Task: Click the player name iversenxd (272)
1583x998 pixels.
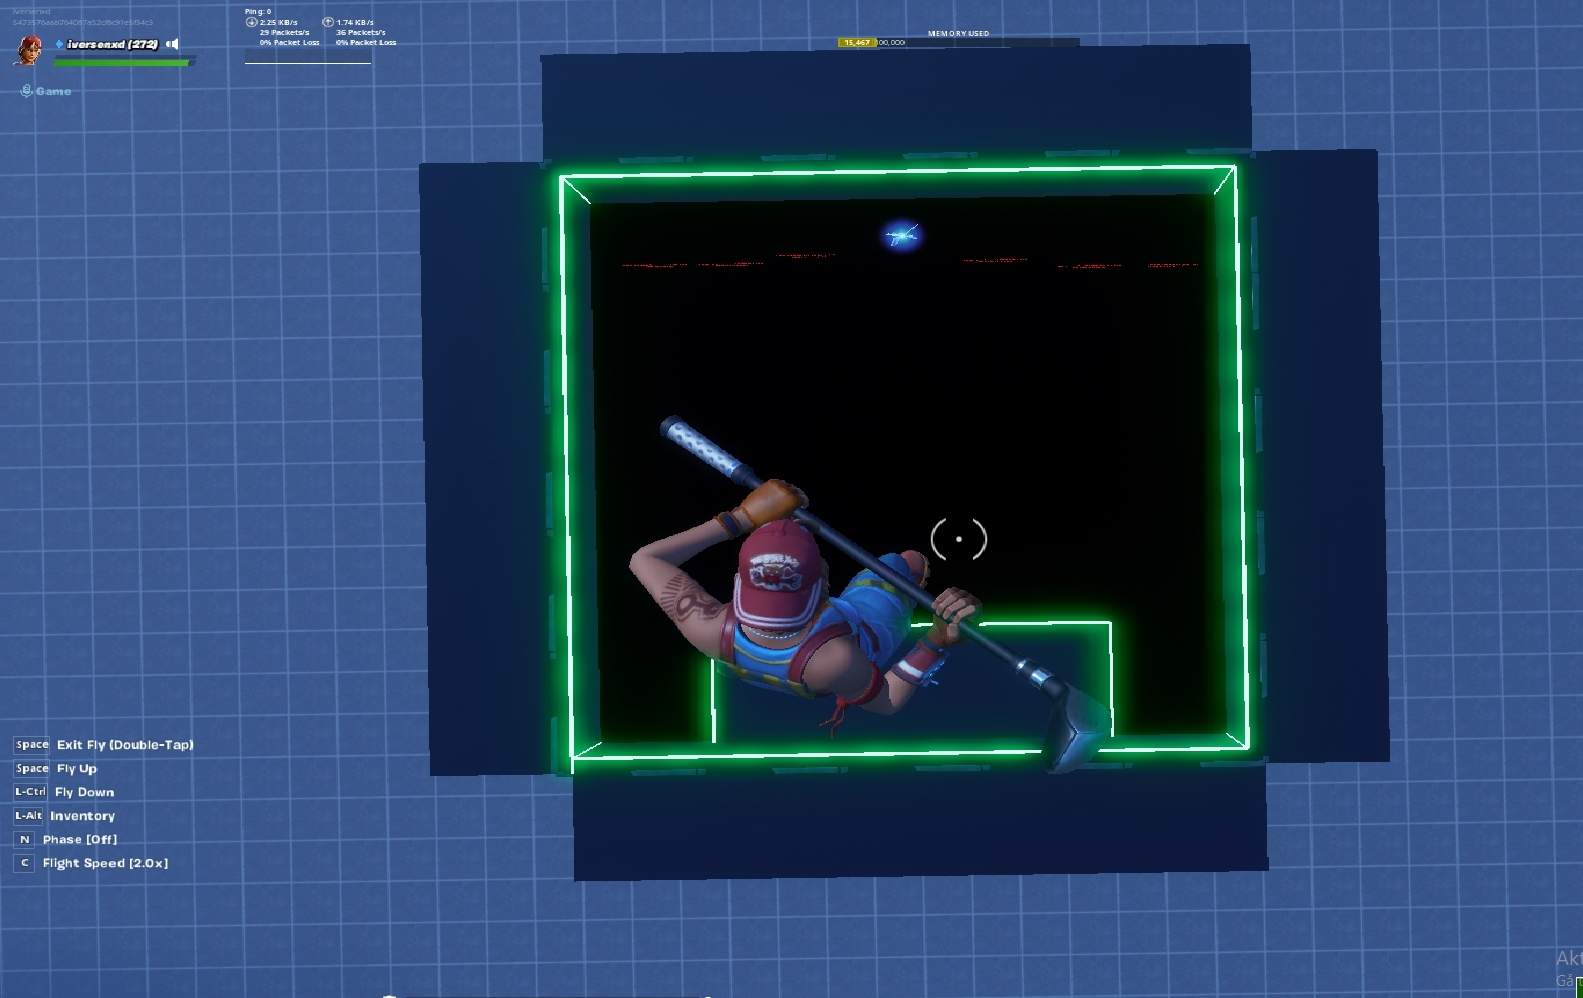Action: tap(112, 44)
